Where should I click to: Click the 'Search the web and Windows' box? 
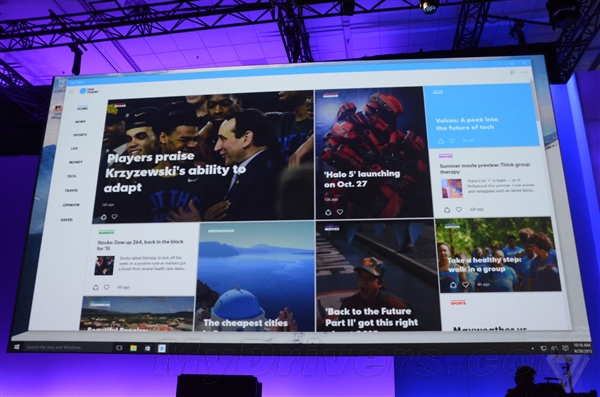68,347
